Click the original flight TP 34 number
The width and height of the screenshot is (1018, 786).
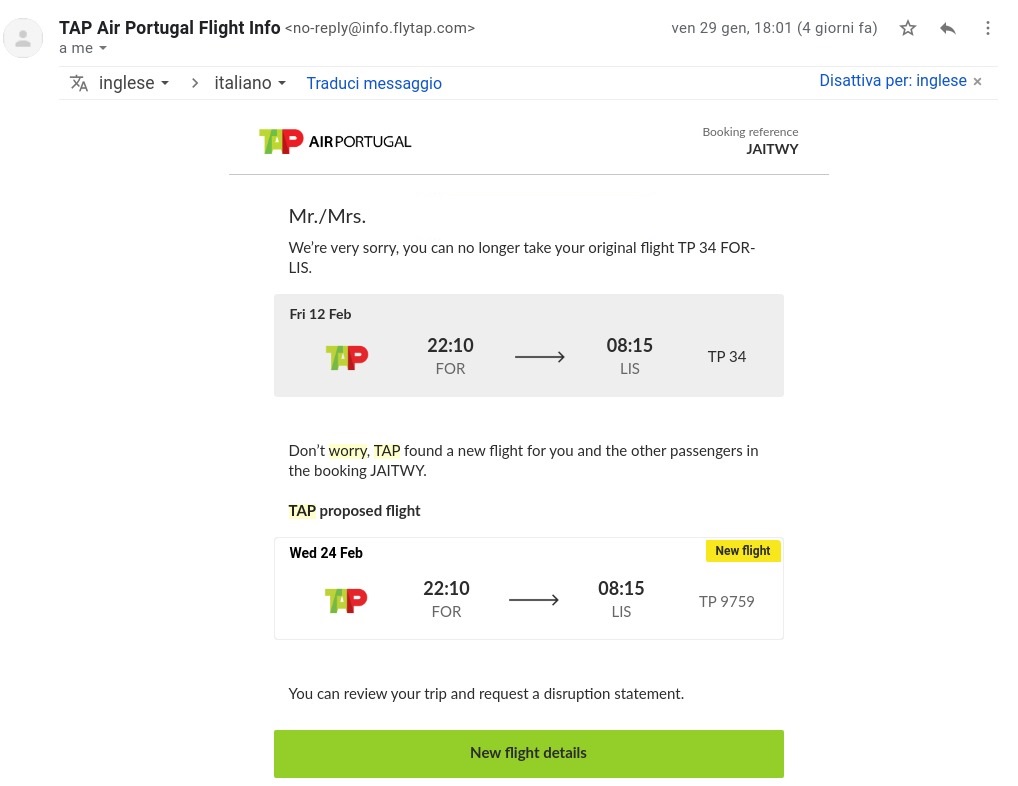(x=726, y=356)
